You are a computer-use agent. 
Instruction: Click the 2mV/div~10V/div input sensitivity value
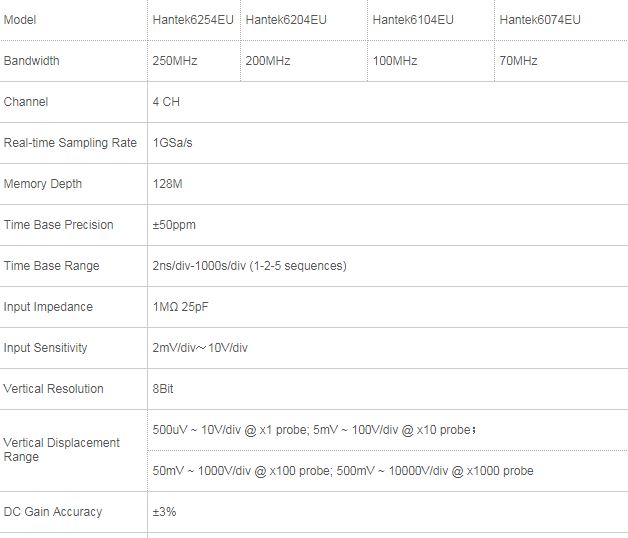pos(200,348)
